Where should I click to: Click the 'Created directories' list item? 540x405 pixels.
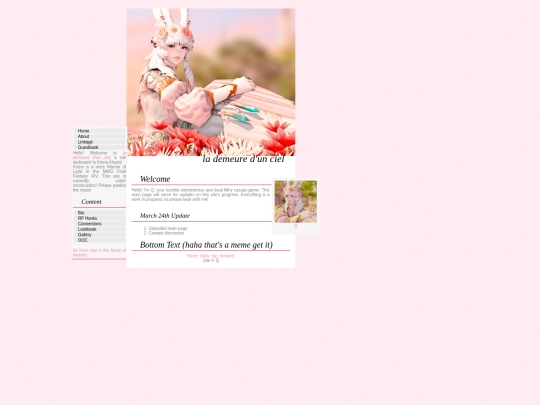[166, 233]
